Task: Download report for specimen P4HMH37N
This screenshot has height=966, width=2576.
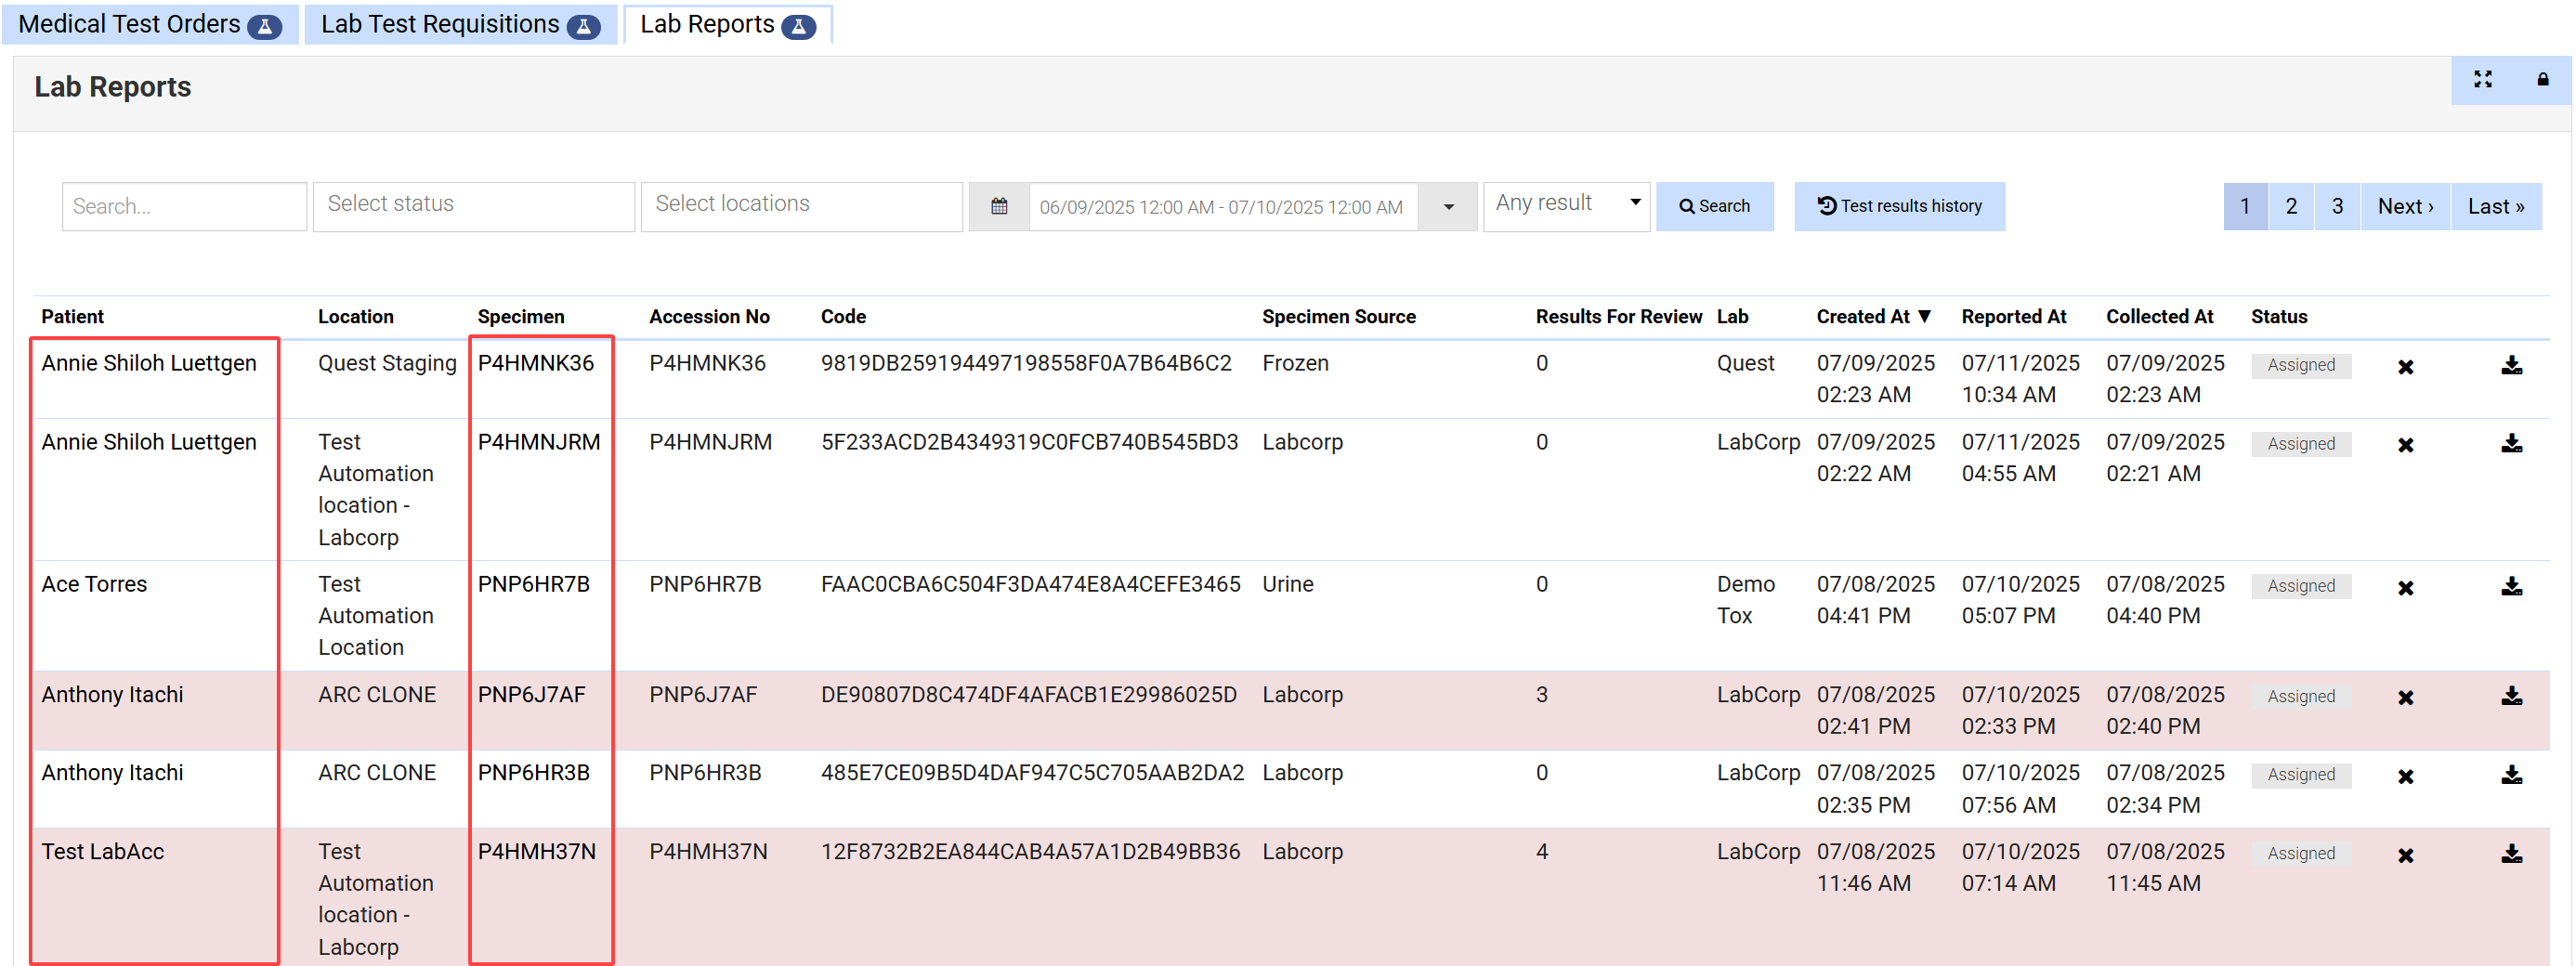Action: point(2510,854)
